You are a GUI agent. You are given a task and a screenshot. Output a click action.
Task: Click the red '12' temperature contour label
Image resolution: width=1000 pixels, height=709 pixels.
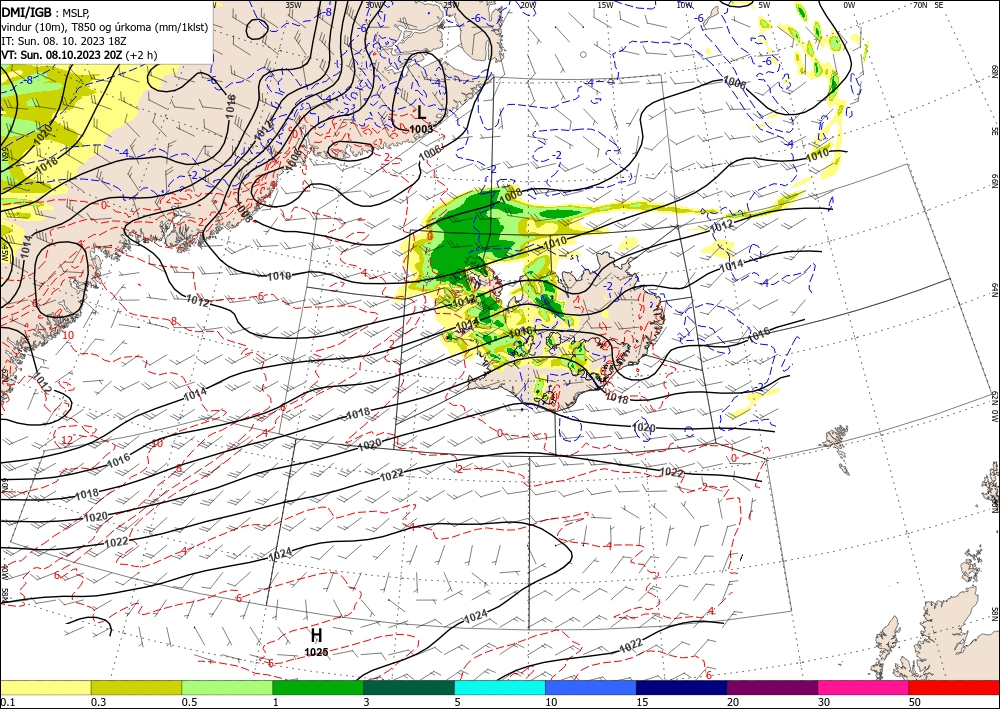point(67,441)
